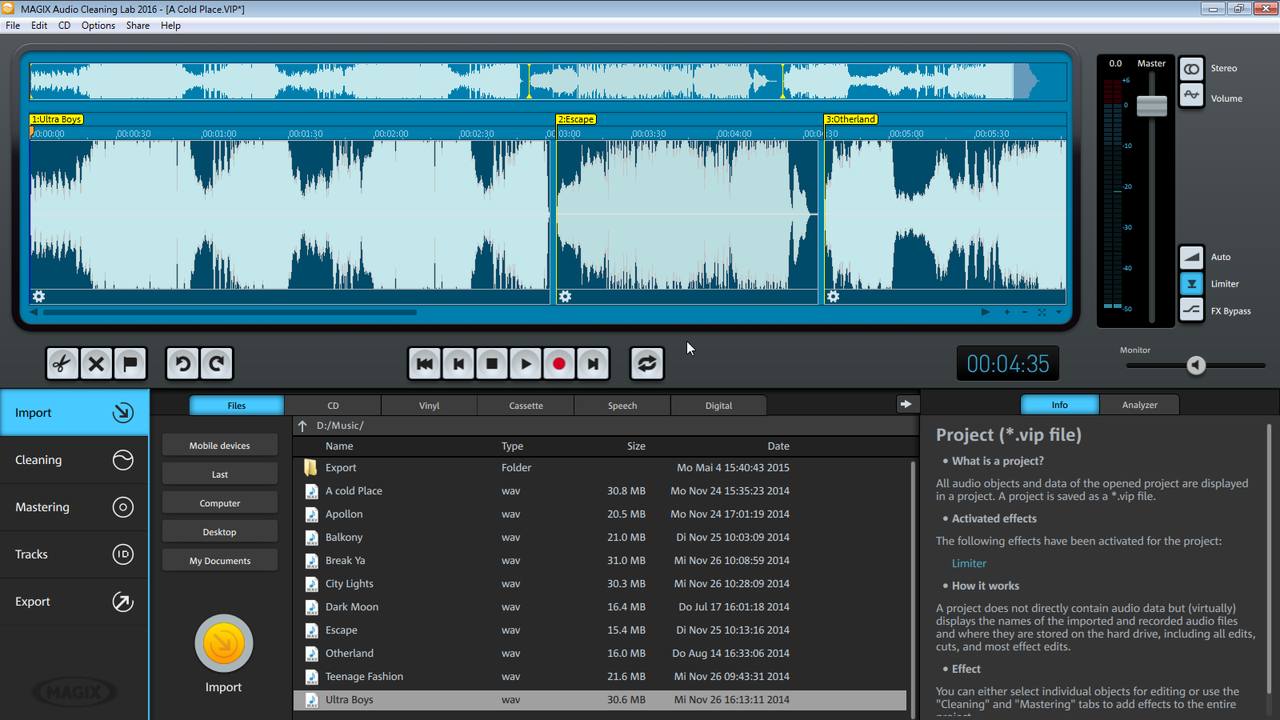Go up one folder level
1280x720 pixels.
click(x=303, y=426)
